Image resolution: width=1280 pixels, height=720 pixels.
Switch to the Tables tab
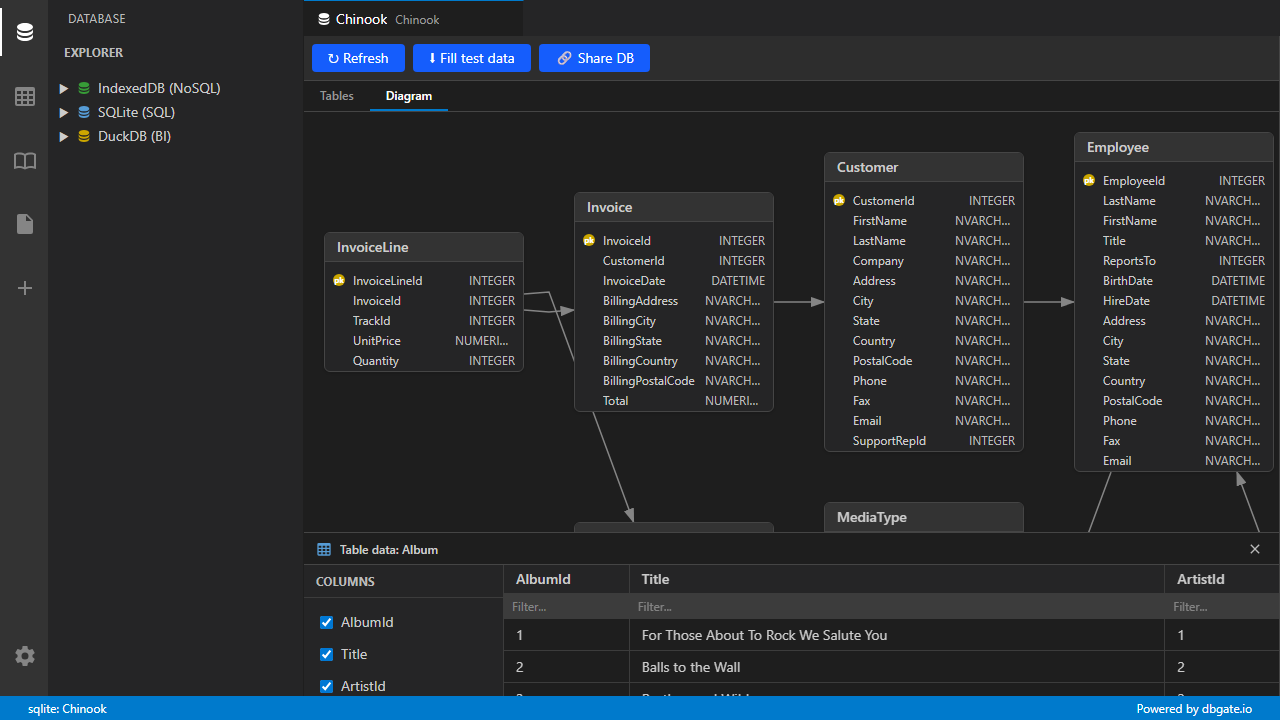pyautogui.click(x=336, y=95)
